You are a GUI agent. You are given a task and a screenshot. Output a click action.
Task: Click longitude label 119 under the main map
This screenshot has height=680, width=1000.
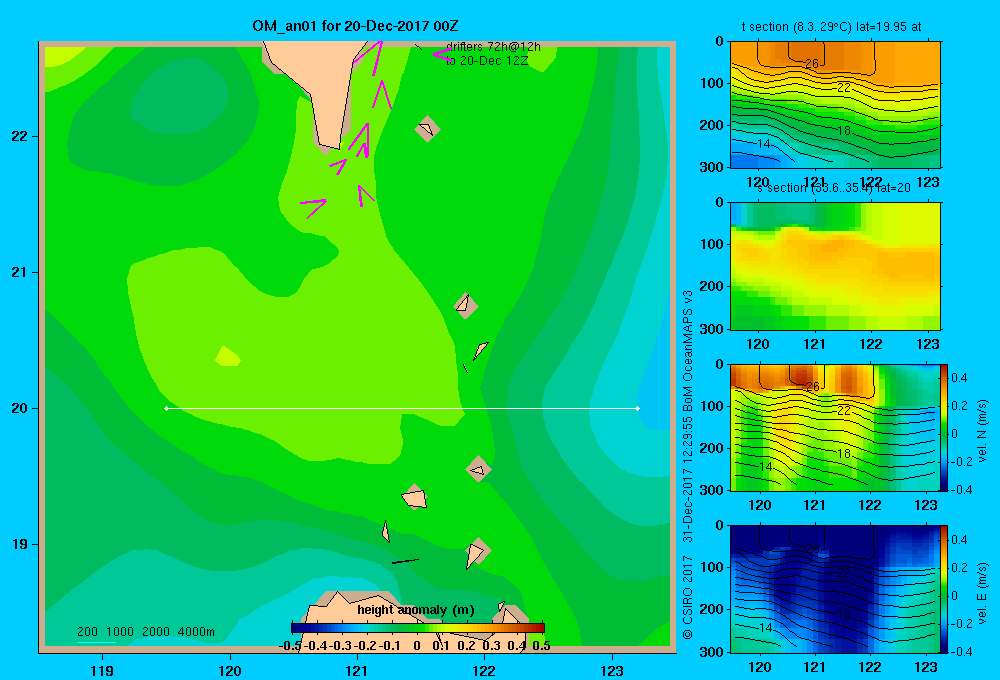point(102,670)
